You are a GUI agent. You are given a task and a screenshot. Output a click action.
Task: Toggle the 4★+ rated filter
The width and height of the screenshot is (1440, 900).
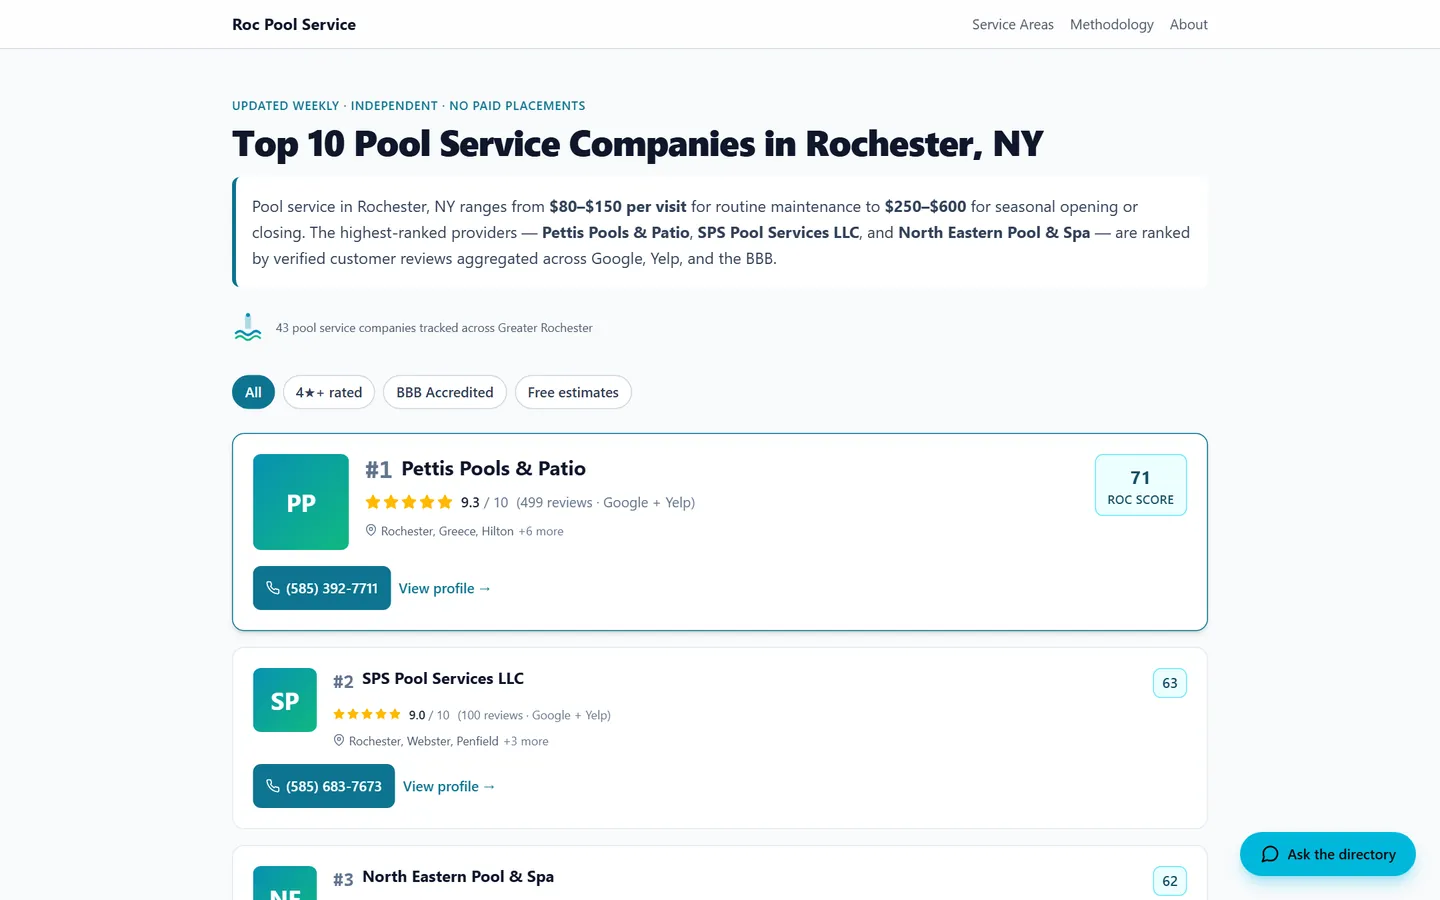pos(329,392)
